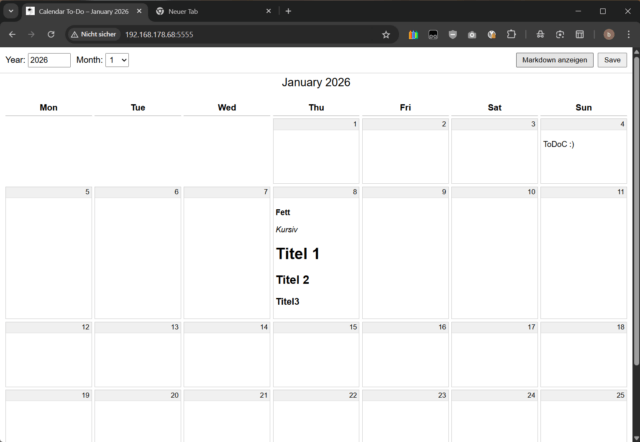640x442 pixels.
Task: Reload the calendar page
Action: 49,34
